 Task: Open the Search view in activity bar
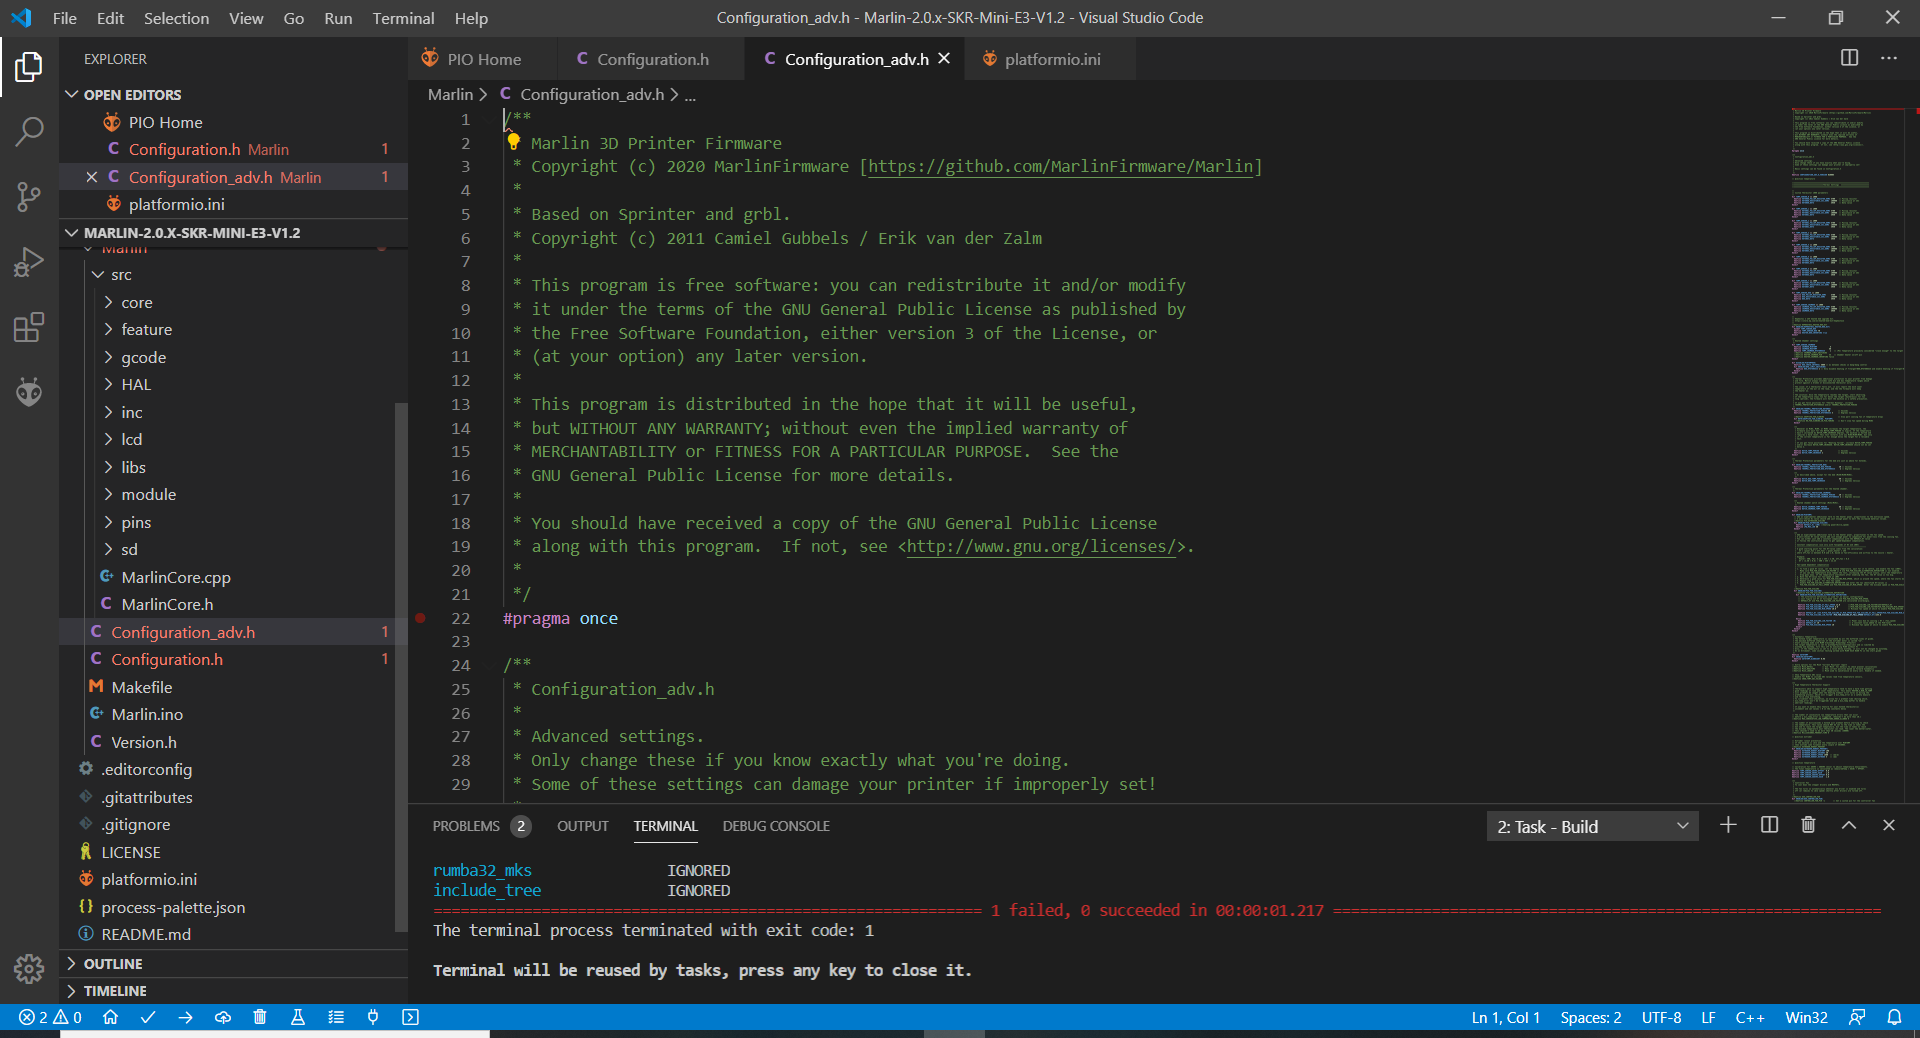(29, 131)
